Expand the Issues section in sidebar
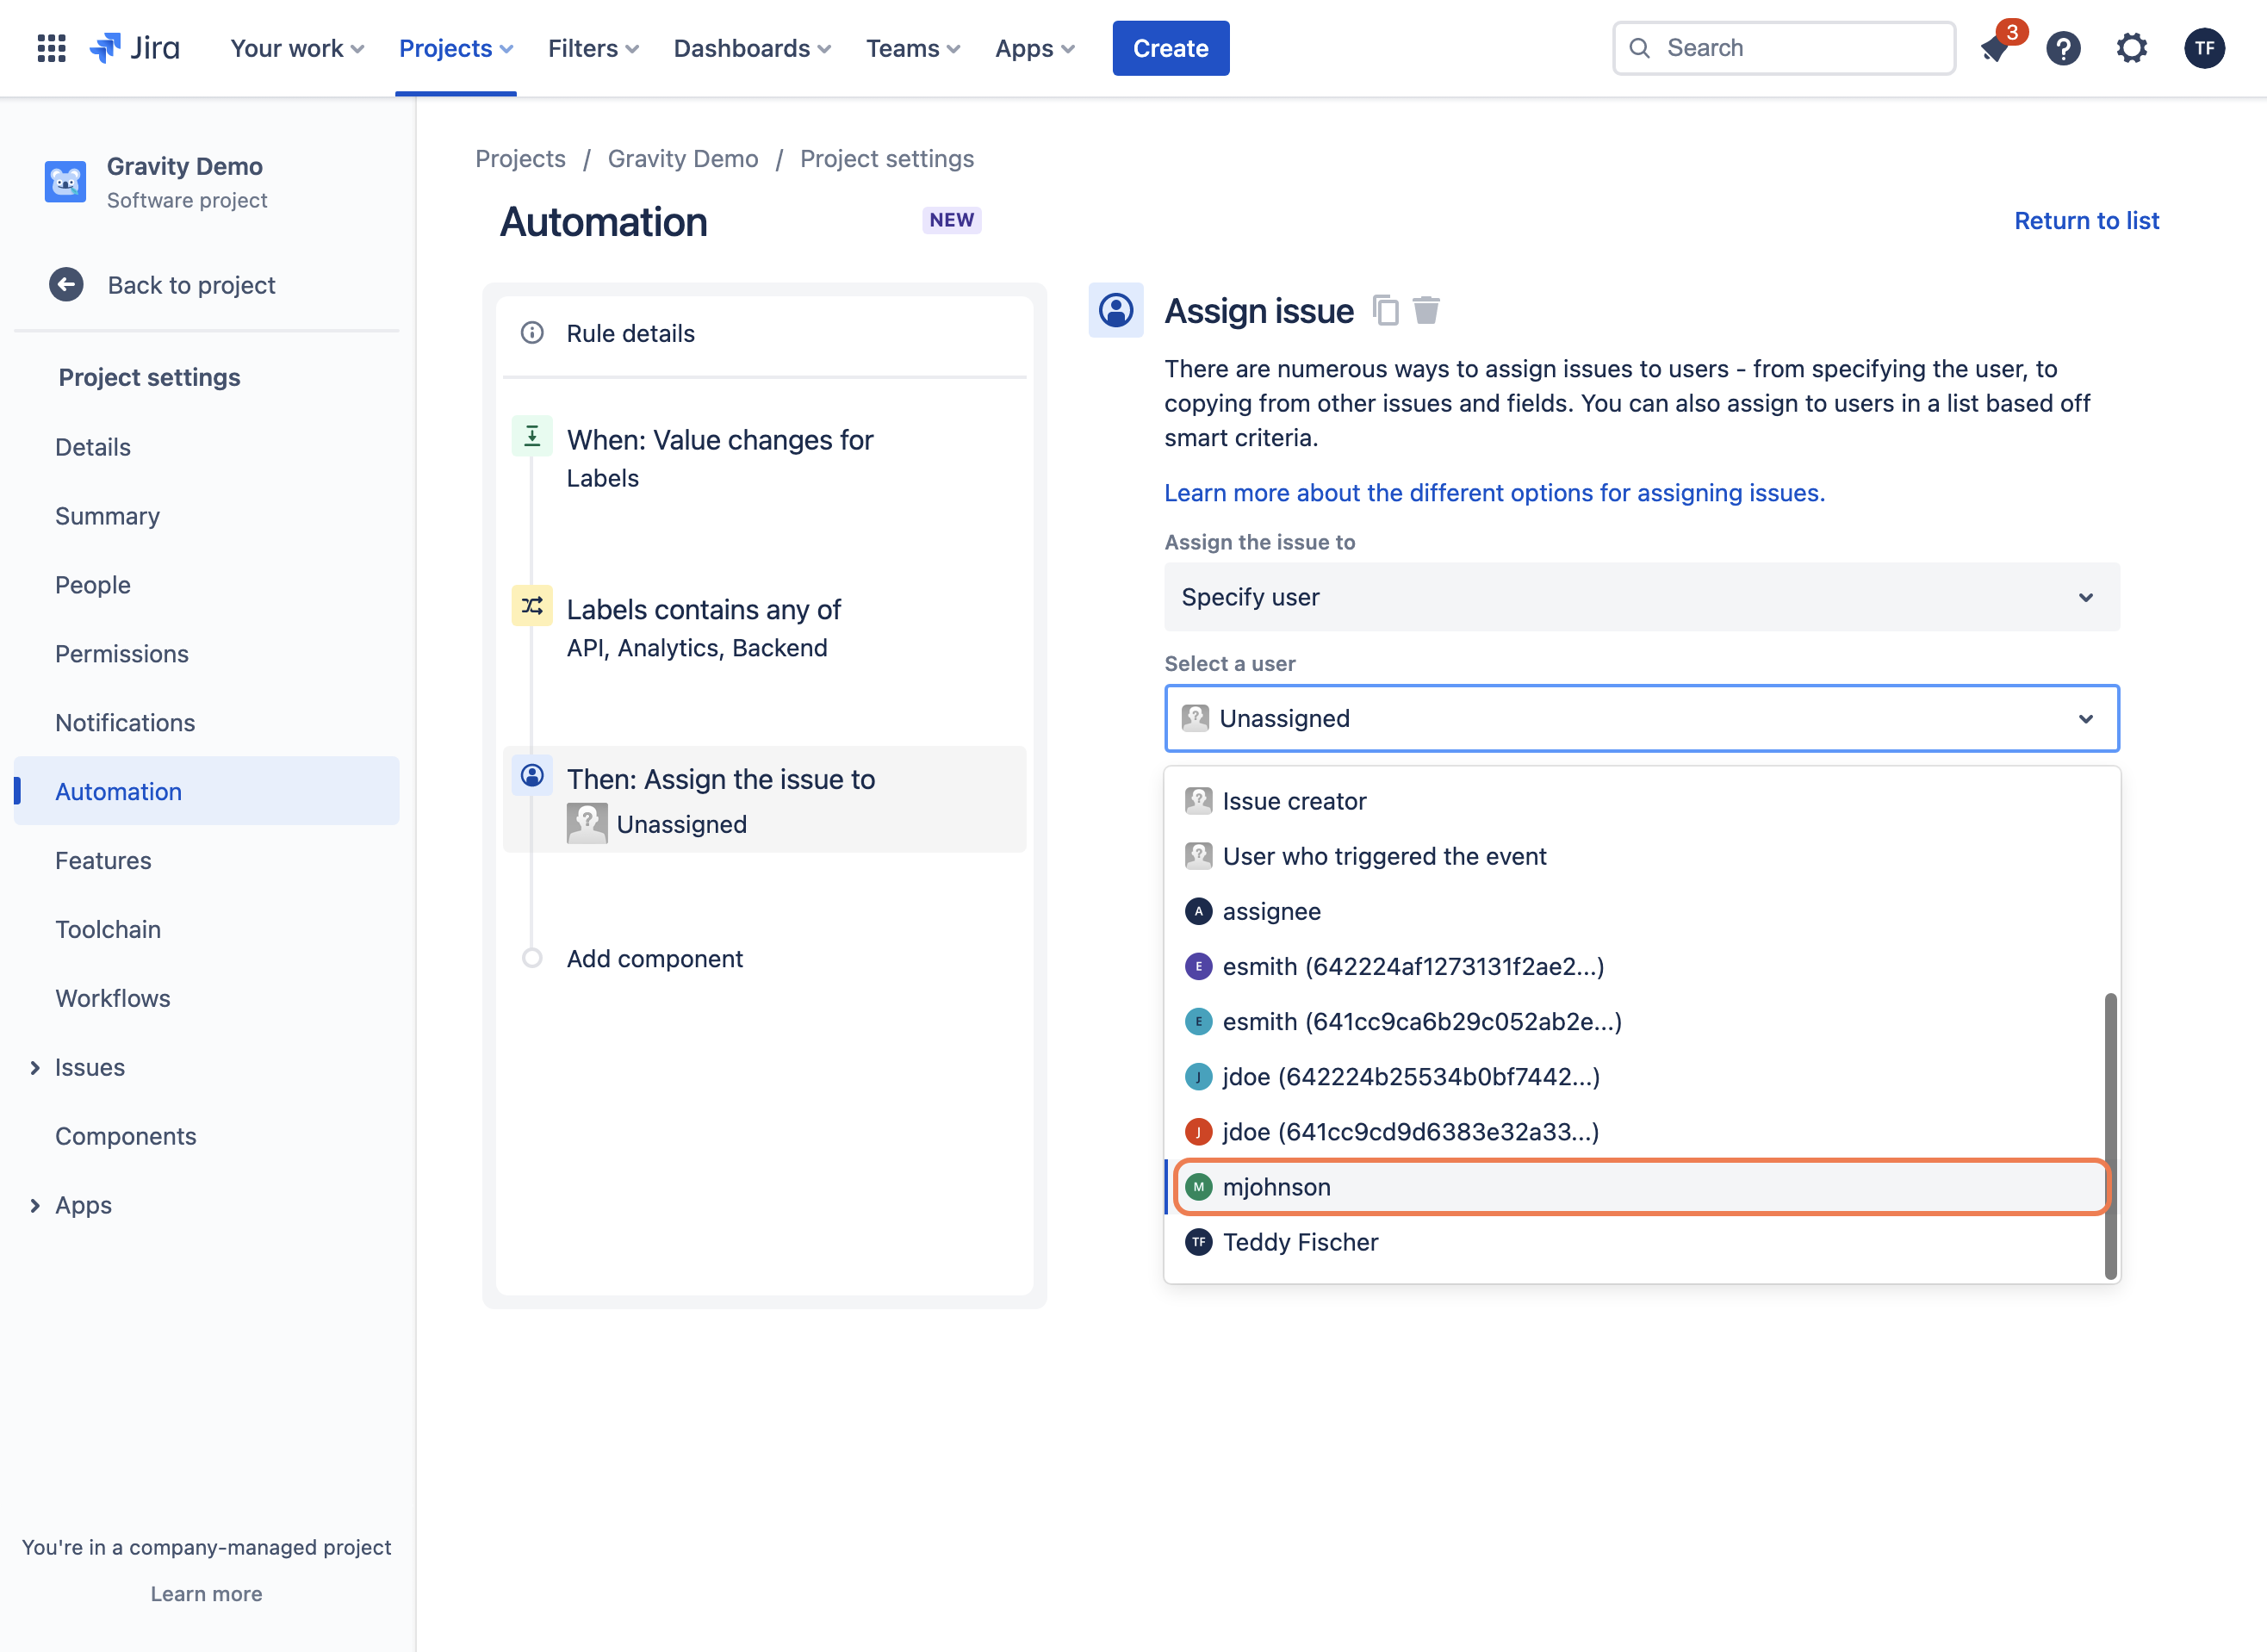Image resolution: width=2267 pixels, height=1652 pixels. 35,1068
